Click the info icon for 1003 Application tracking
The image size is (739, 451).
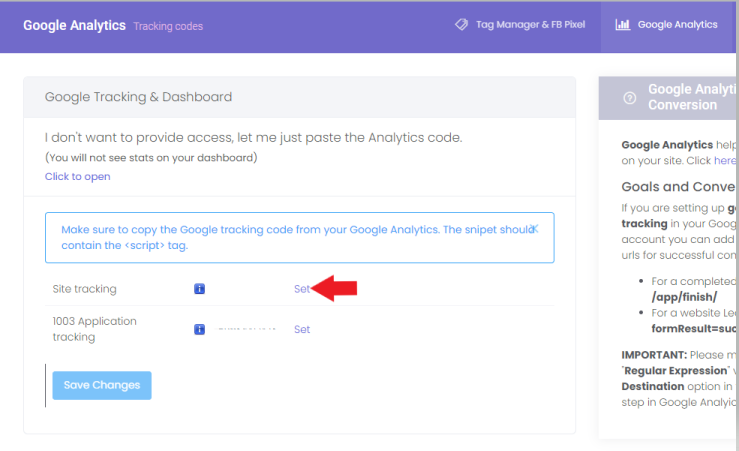click(199, 329)
